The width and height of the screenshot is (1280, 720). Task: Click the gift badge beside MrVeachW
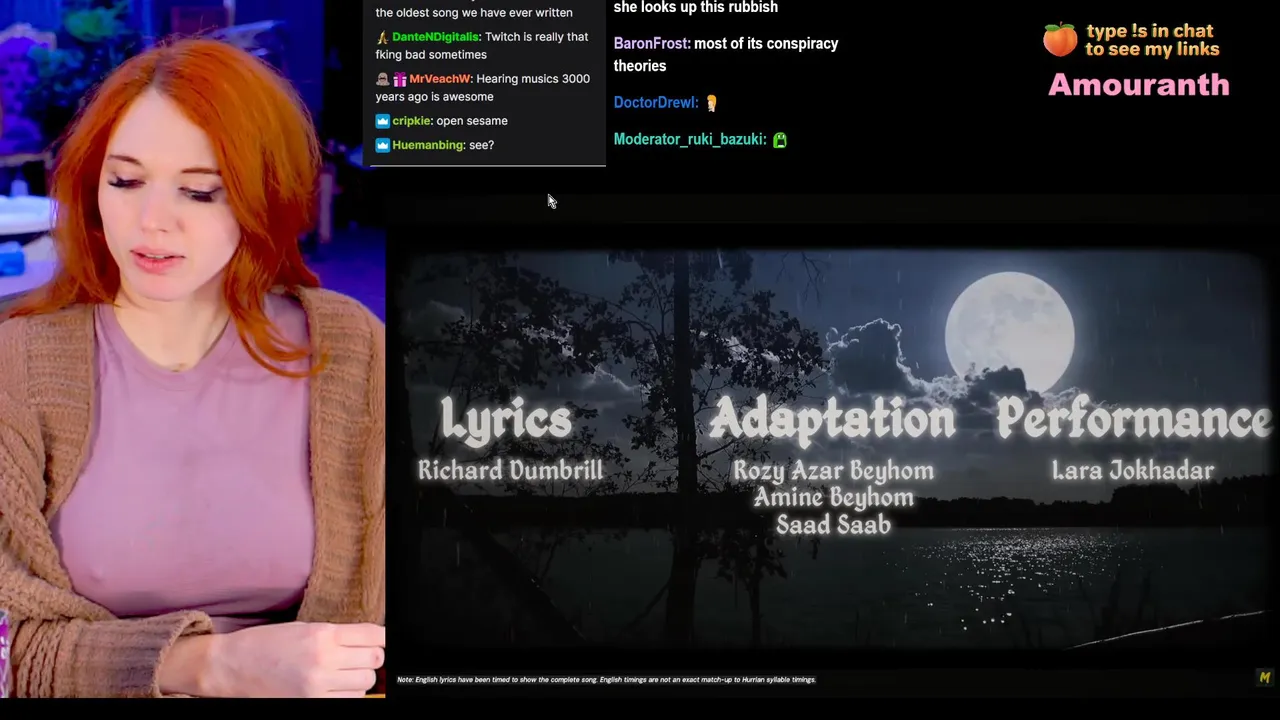(x=399, y=79)
